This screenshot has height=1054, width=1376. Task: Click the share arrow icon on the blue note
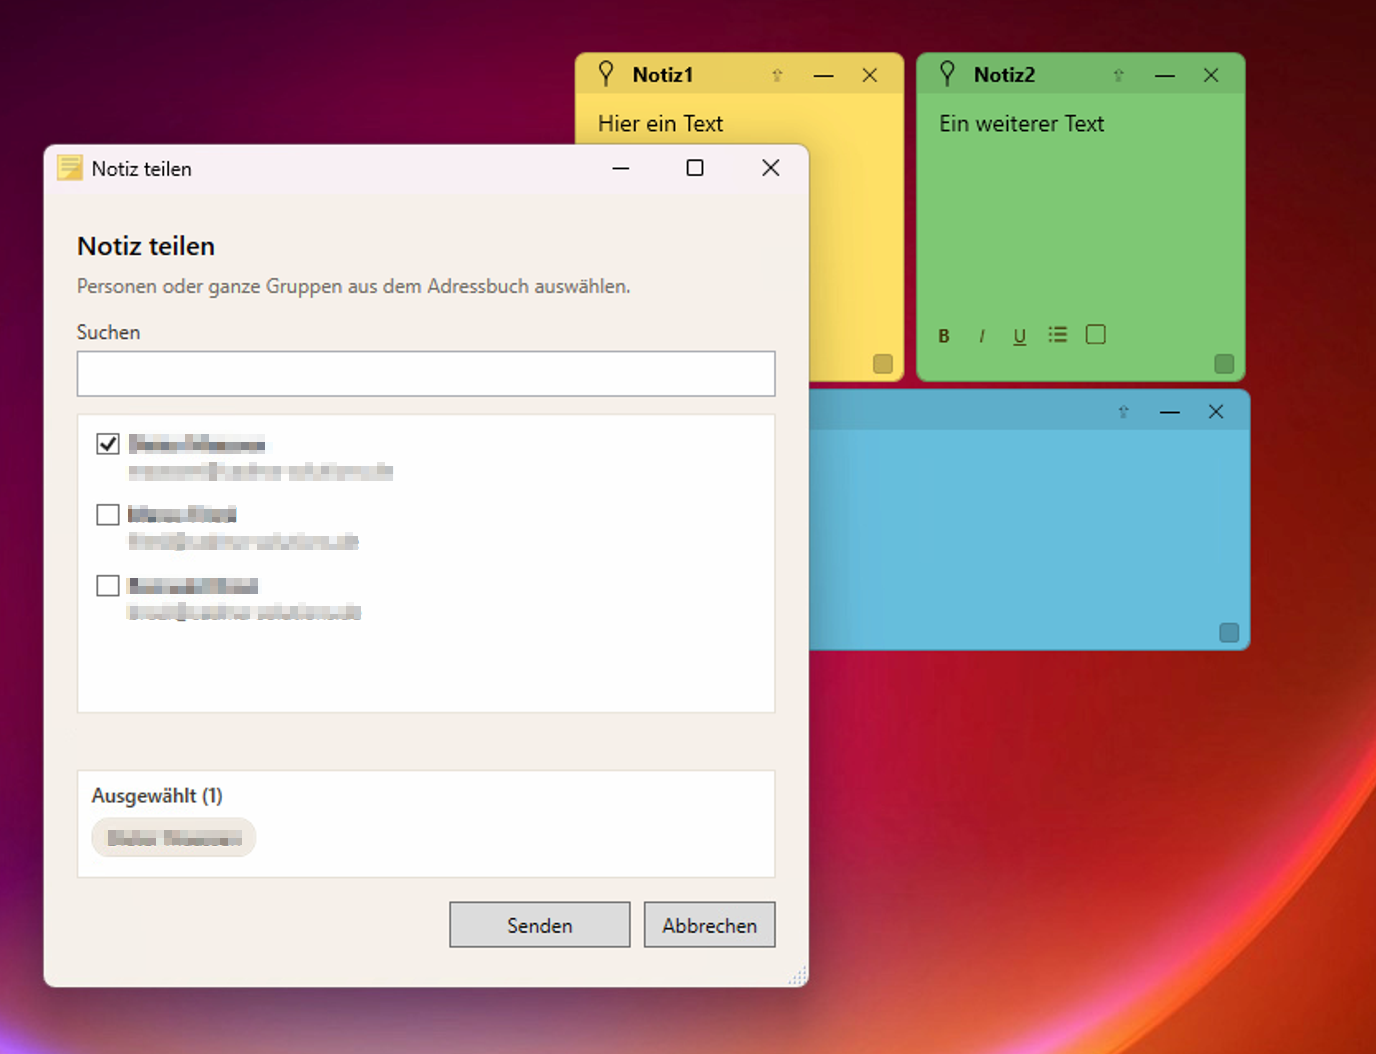pyautogui.click(x=1123, y=412)
